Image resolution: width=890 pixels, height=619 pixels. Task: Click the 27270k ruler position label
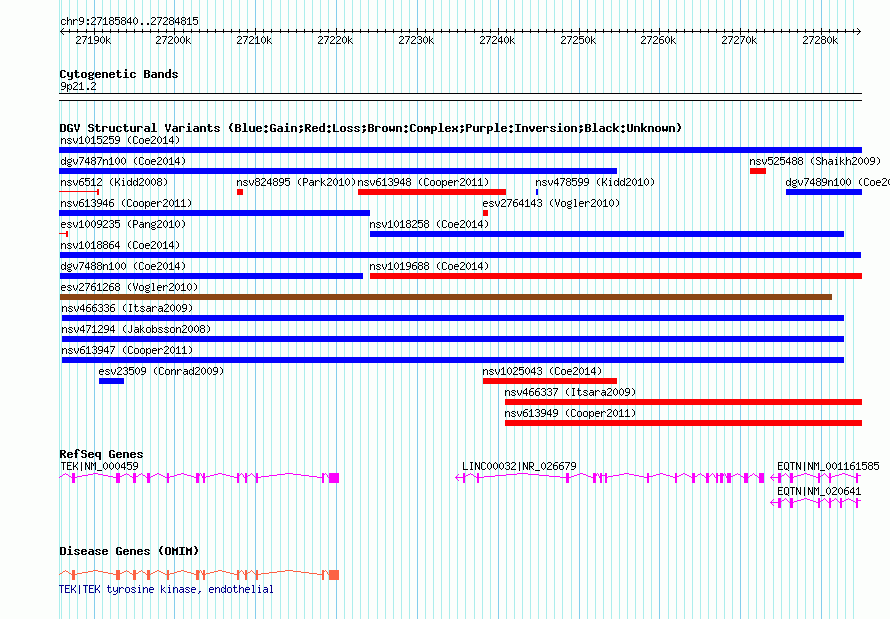(x=740, y=40)
